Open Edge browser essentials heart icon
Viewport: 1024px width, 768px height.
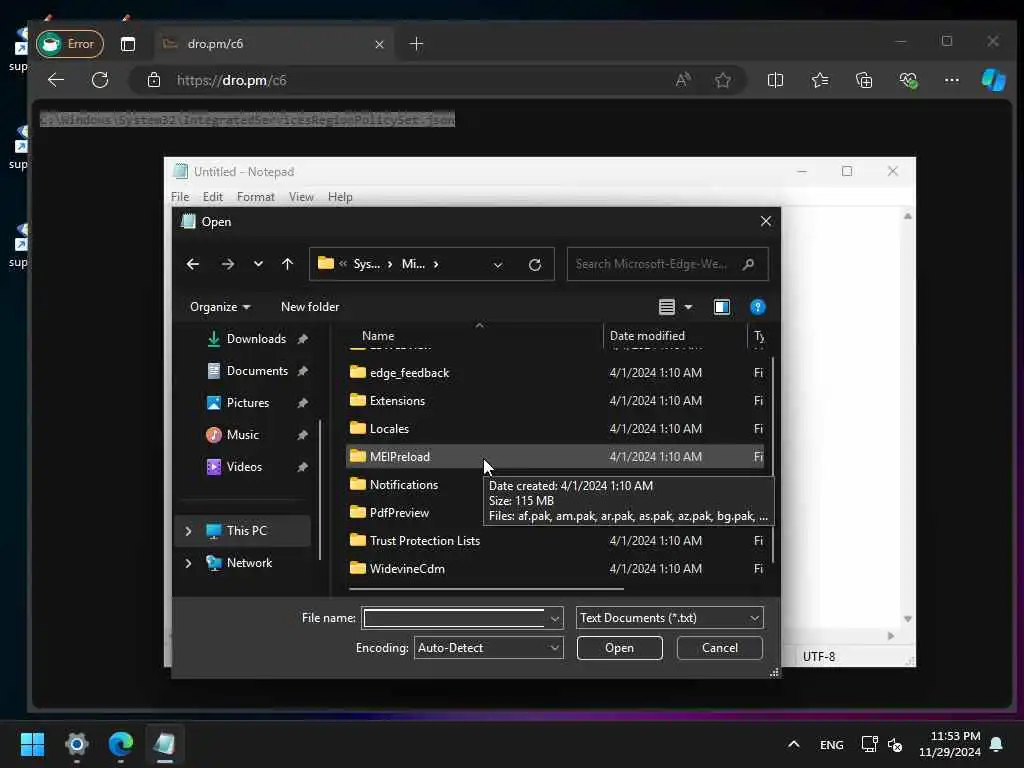(x=908, y=80)
